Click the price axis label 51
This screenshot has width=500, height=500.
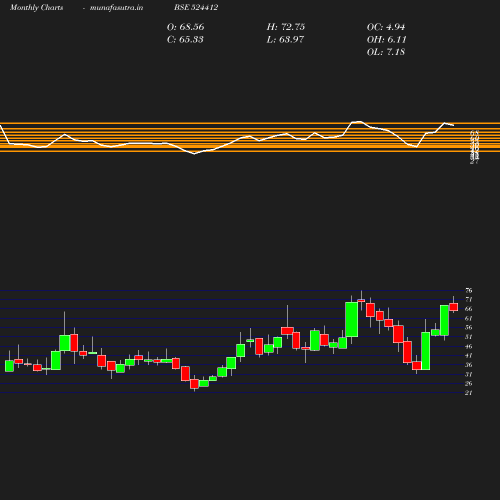click(469, 337)
